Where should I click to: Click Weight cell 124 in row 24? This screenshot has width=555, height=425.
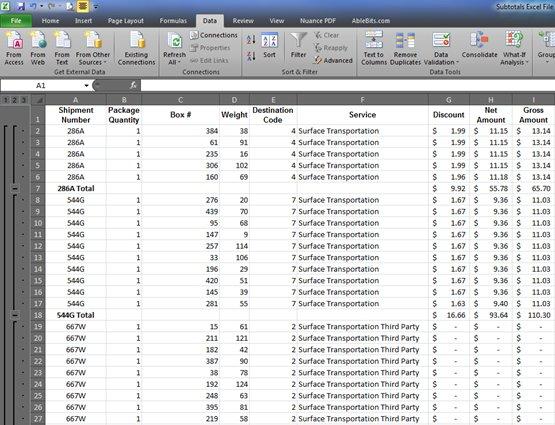tap(235, 384)
